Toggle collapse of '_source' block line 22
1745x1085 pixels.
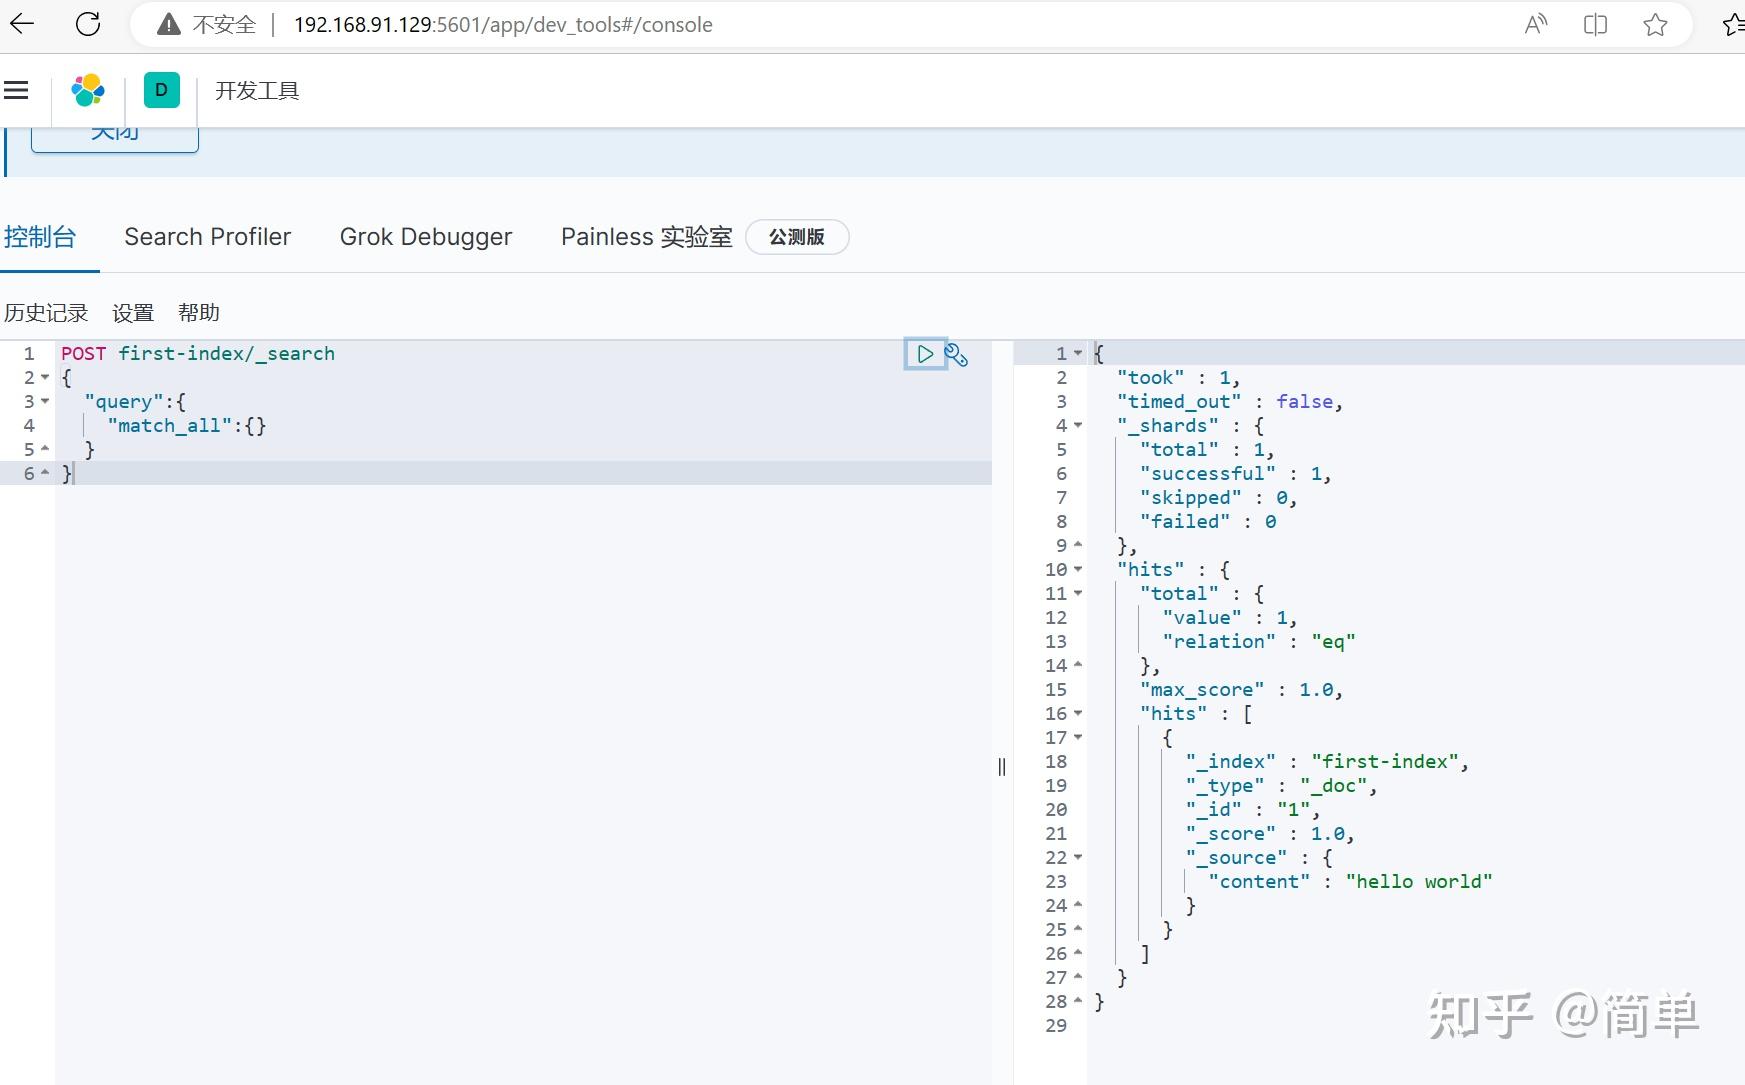click(x=1078, y=857)
